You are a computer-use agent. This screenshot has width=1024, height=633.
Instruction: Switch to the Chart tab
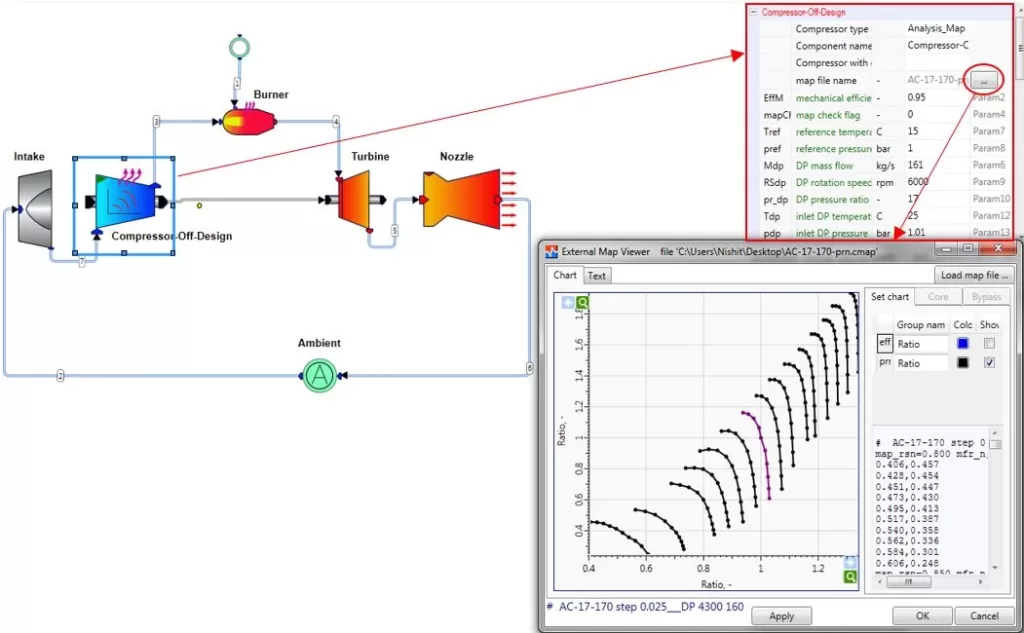565,275
